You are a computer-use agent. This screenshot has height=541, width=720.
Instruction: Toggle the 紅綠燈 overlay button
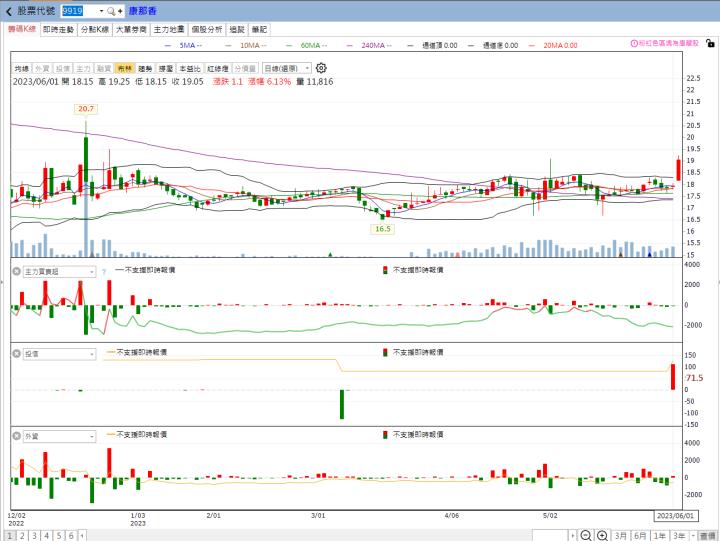coord(217,68)
